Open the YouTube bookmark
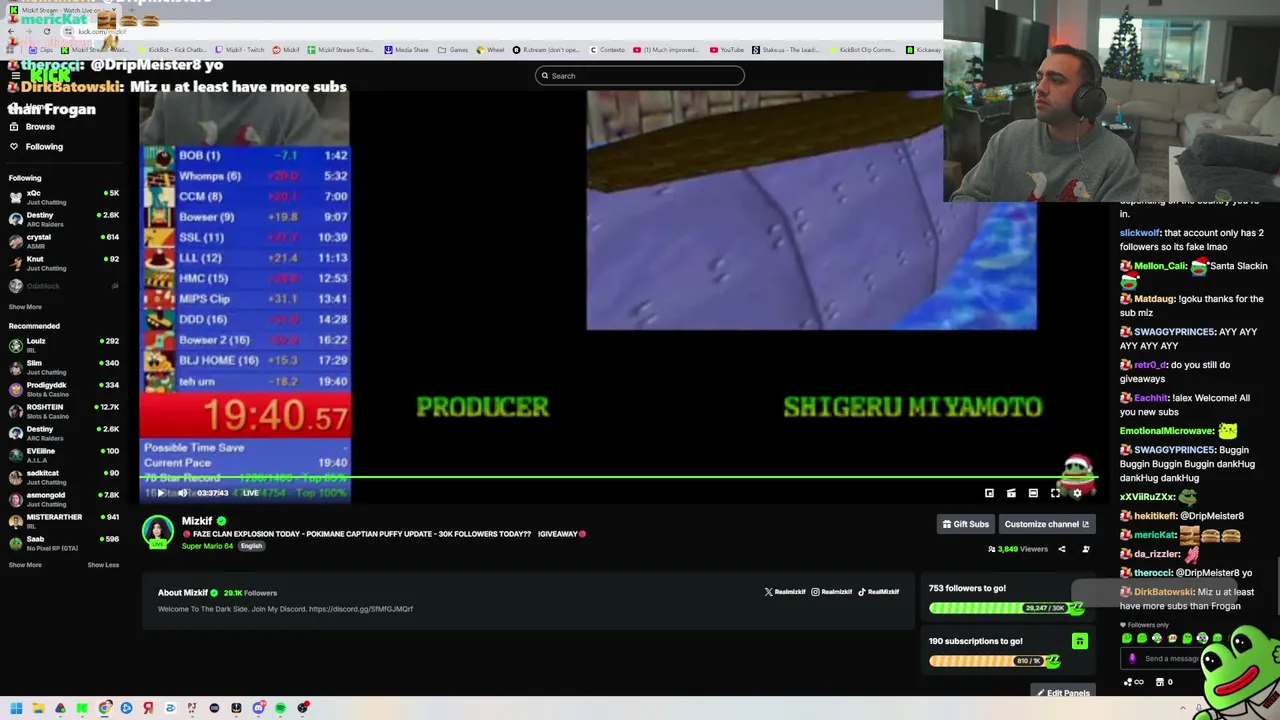 (x=727, y=50)
